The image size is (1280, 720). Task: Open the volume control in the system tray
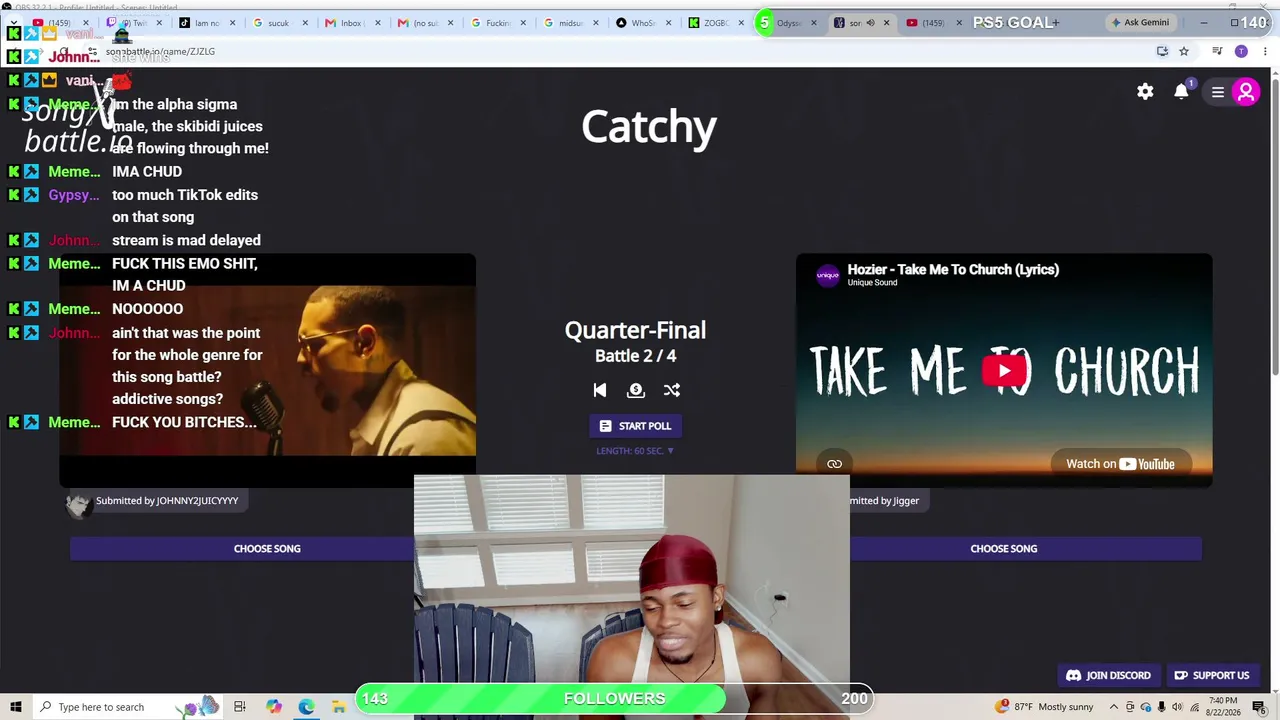click(1177, 707)
